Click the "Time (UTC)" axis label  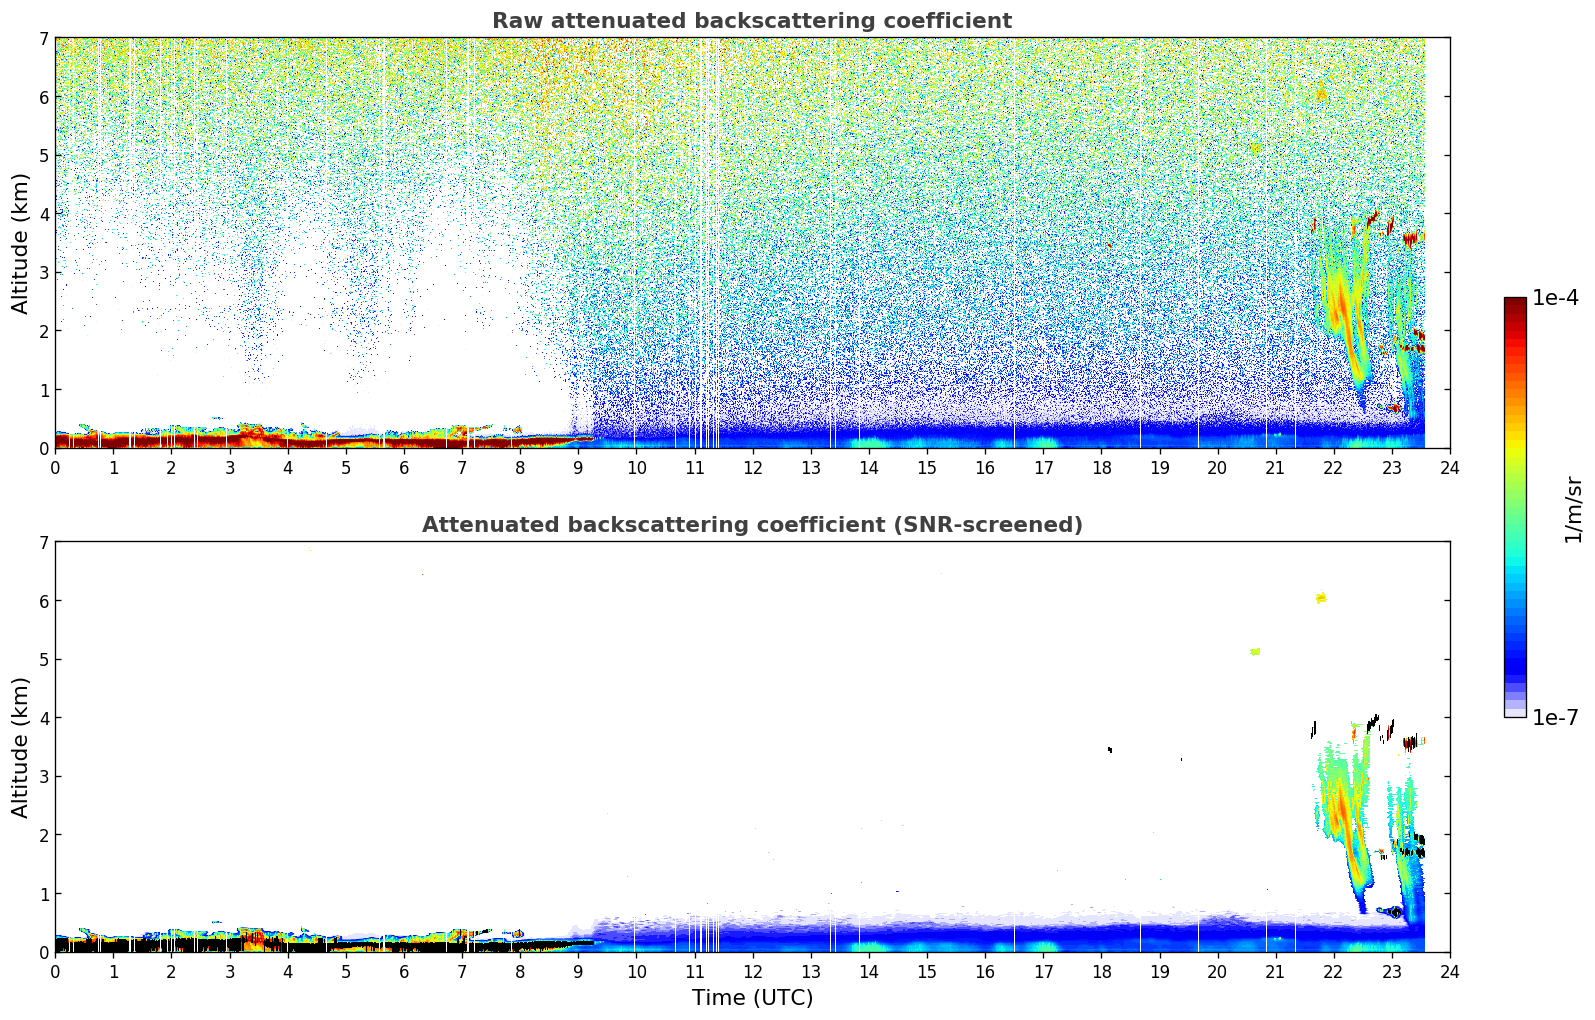point(752,998)
